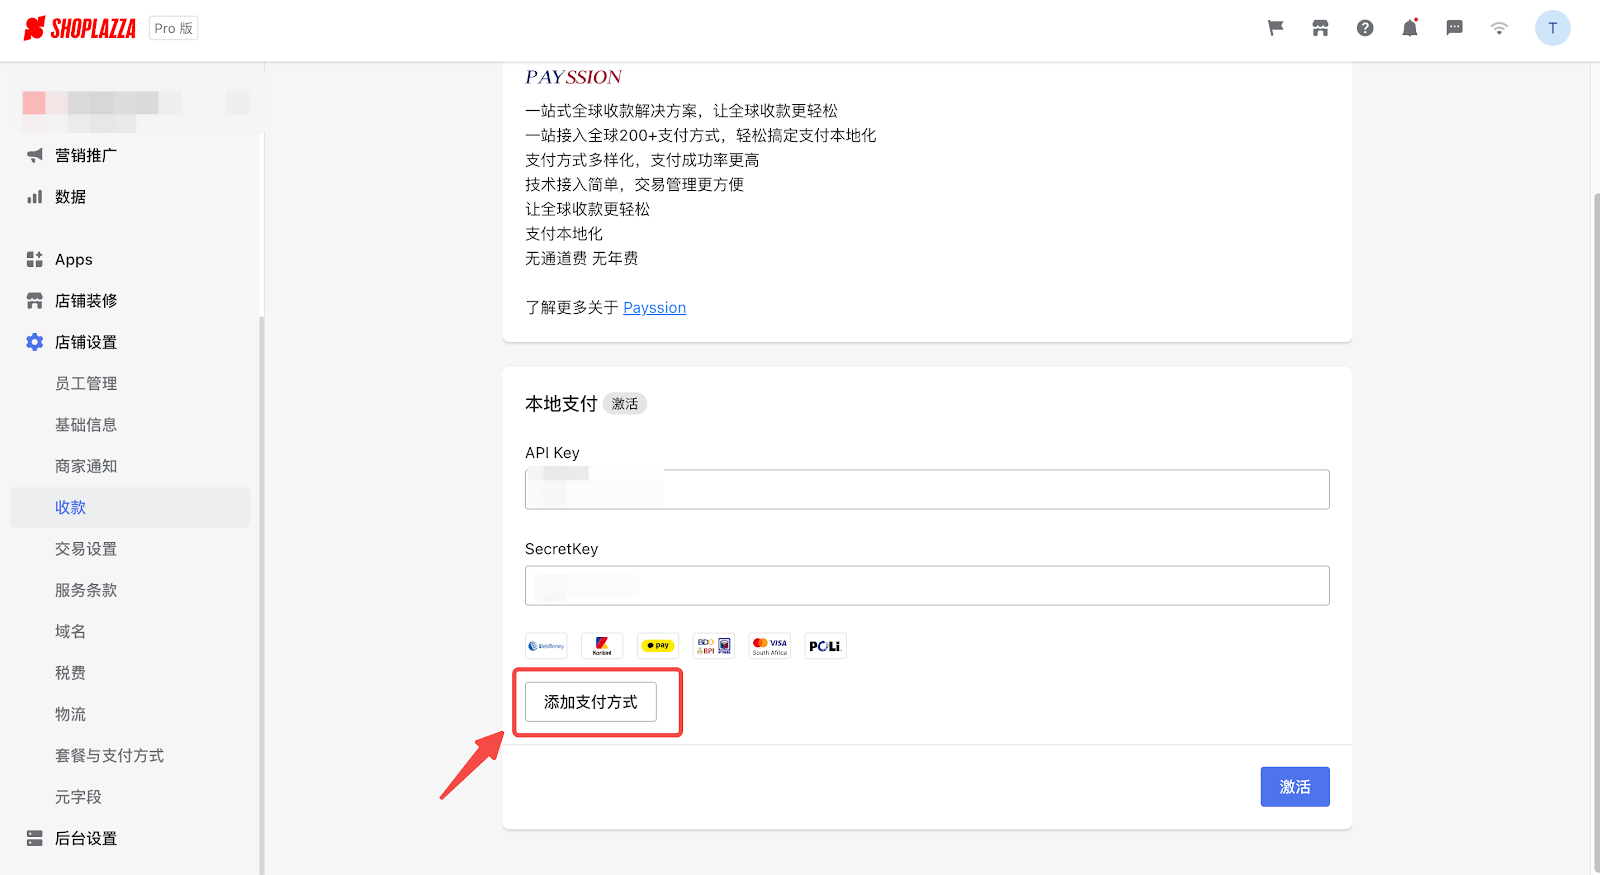Screen dimensions: 1600x875
Task: Click the Visa South Africa payment logo
Action: point(770,646)
